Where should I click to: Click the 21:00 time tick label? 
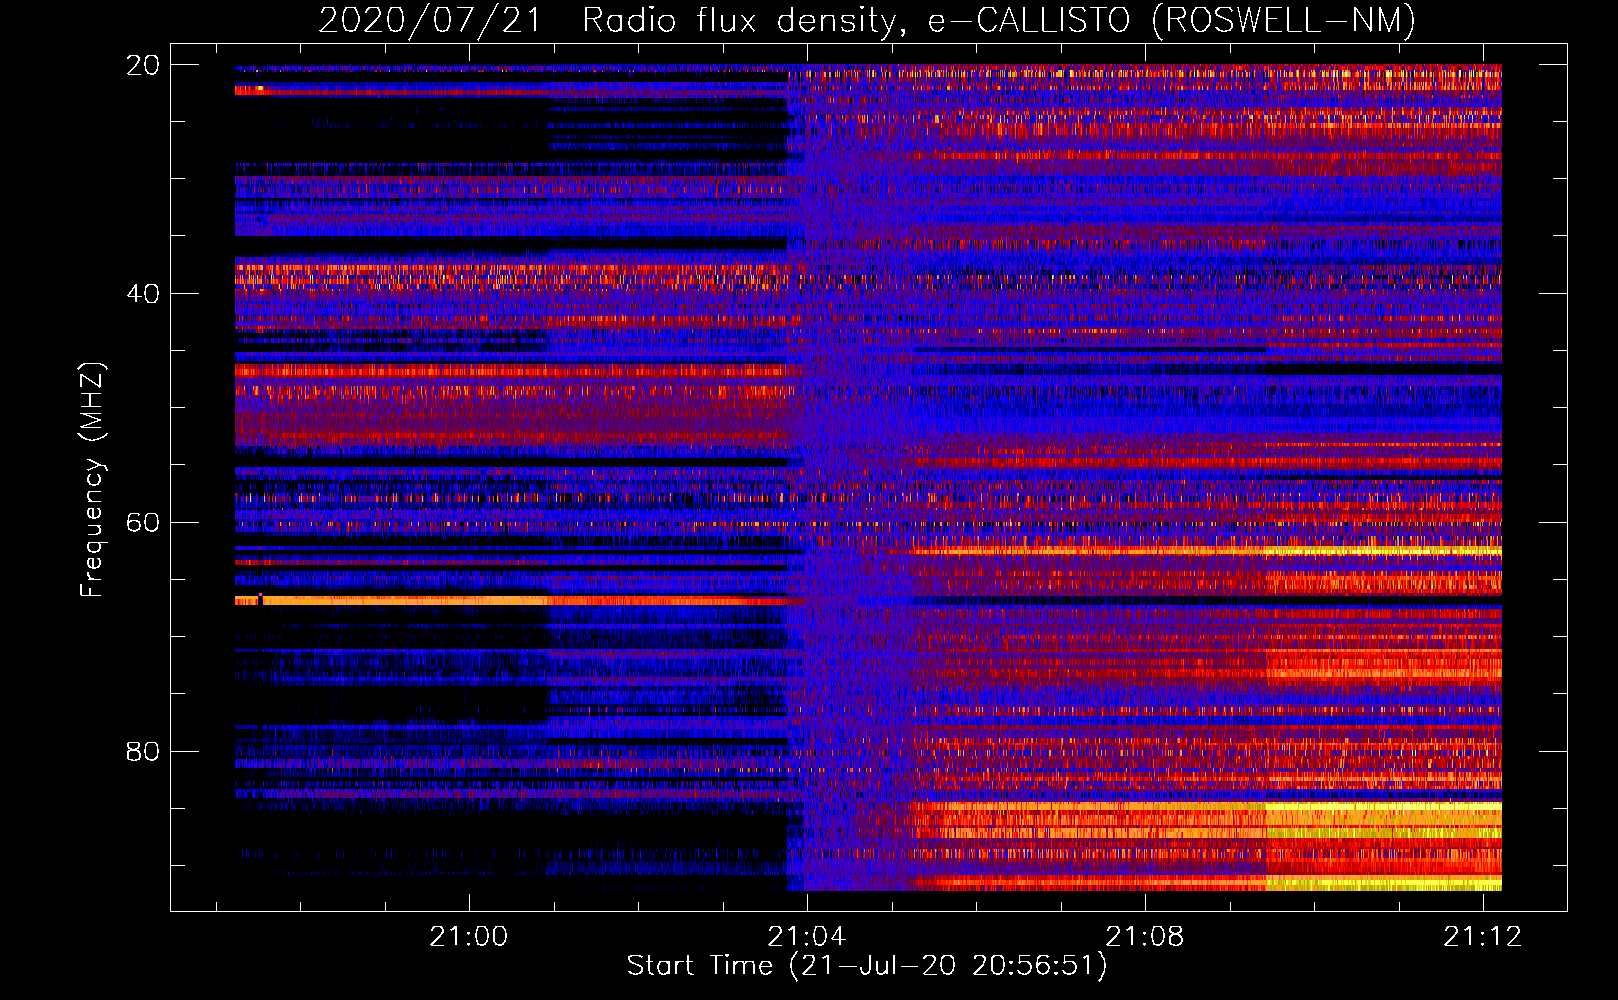pos(468,936)
